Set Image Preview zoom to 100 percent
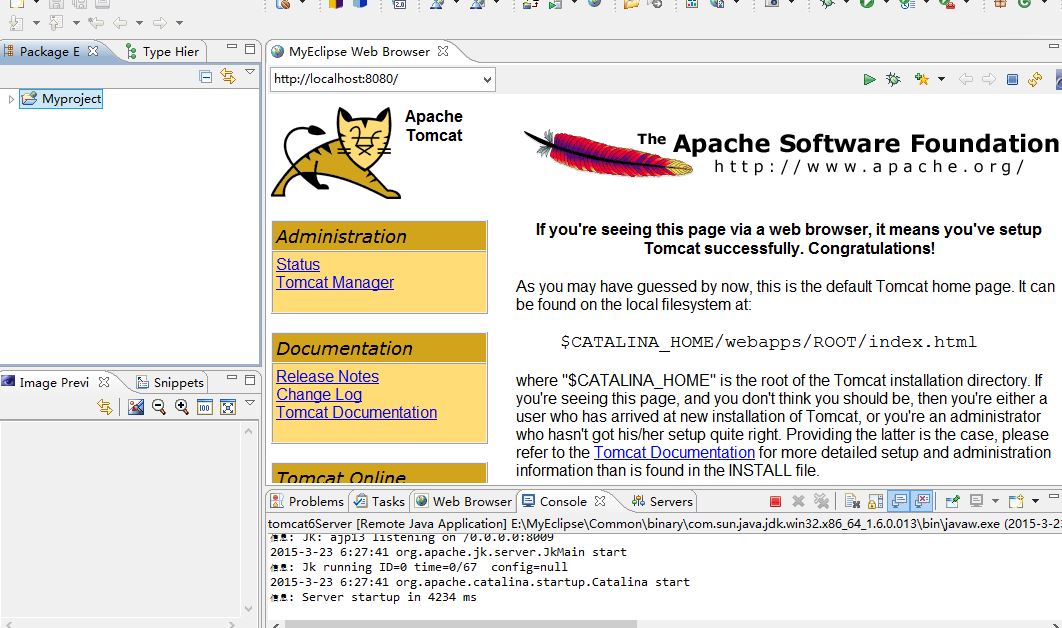The height and width of the screenshot is (628, 1062). 205,406
